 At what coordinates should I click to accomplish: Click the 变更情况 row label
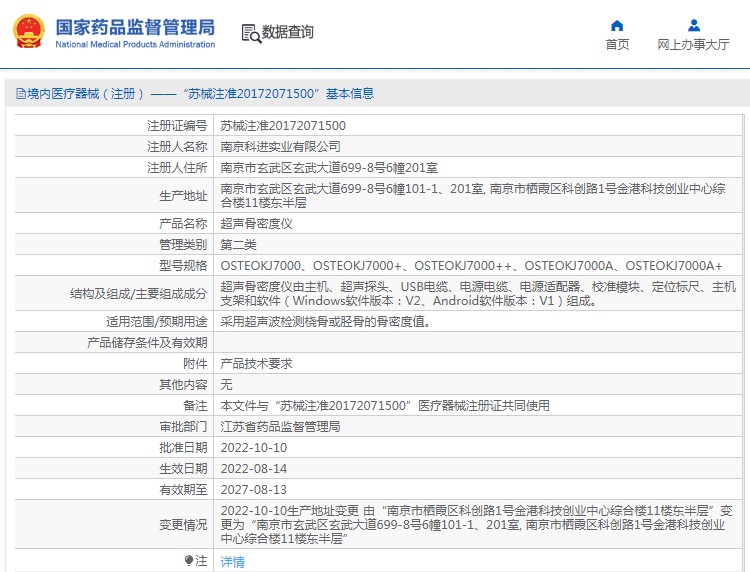[x=183, y=525]
